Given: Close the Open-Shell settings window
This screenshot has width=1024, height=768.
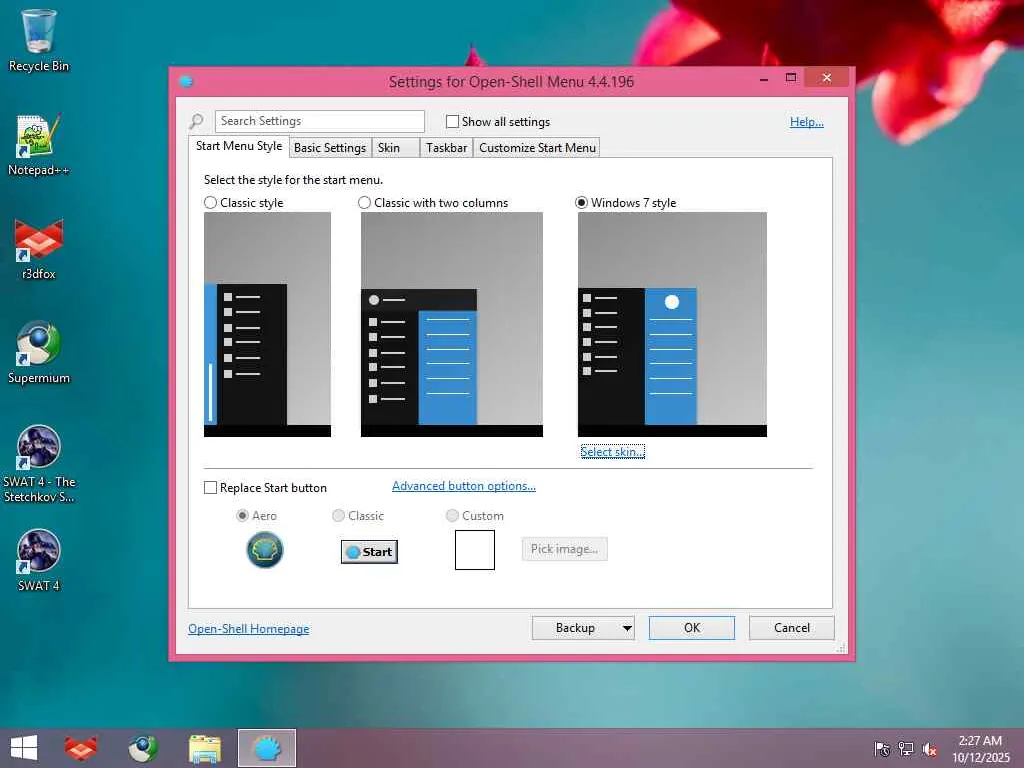Looking at the screenshot, I should coord(827,78).
